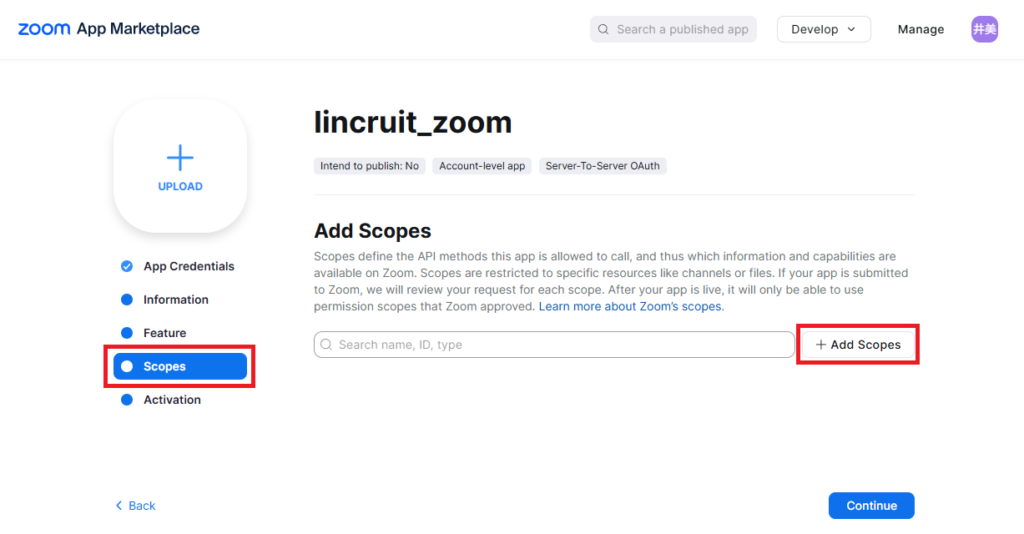Go to the Activation step

point(171,400)
